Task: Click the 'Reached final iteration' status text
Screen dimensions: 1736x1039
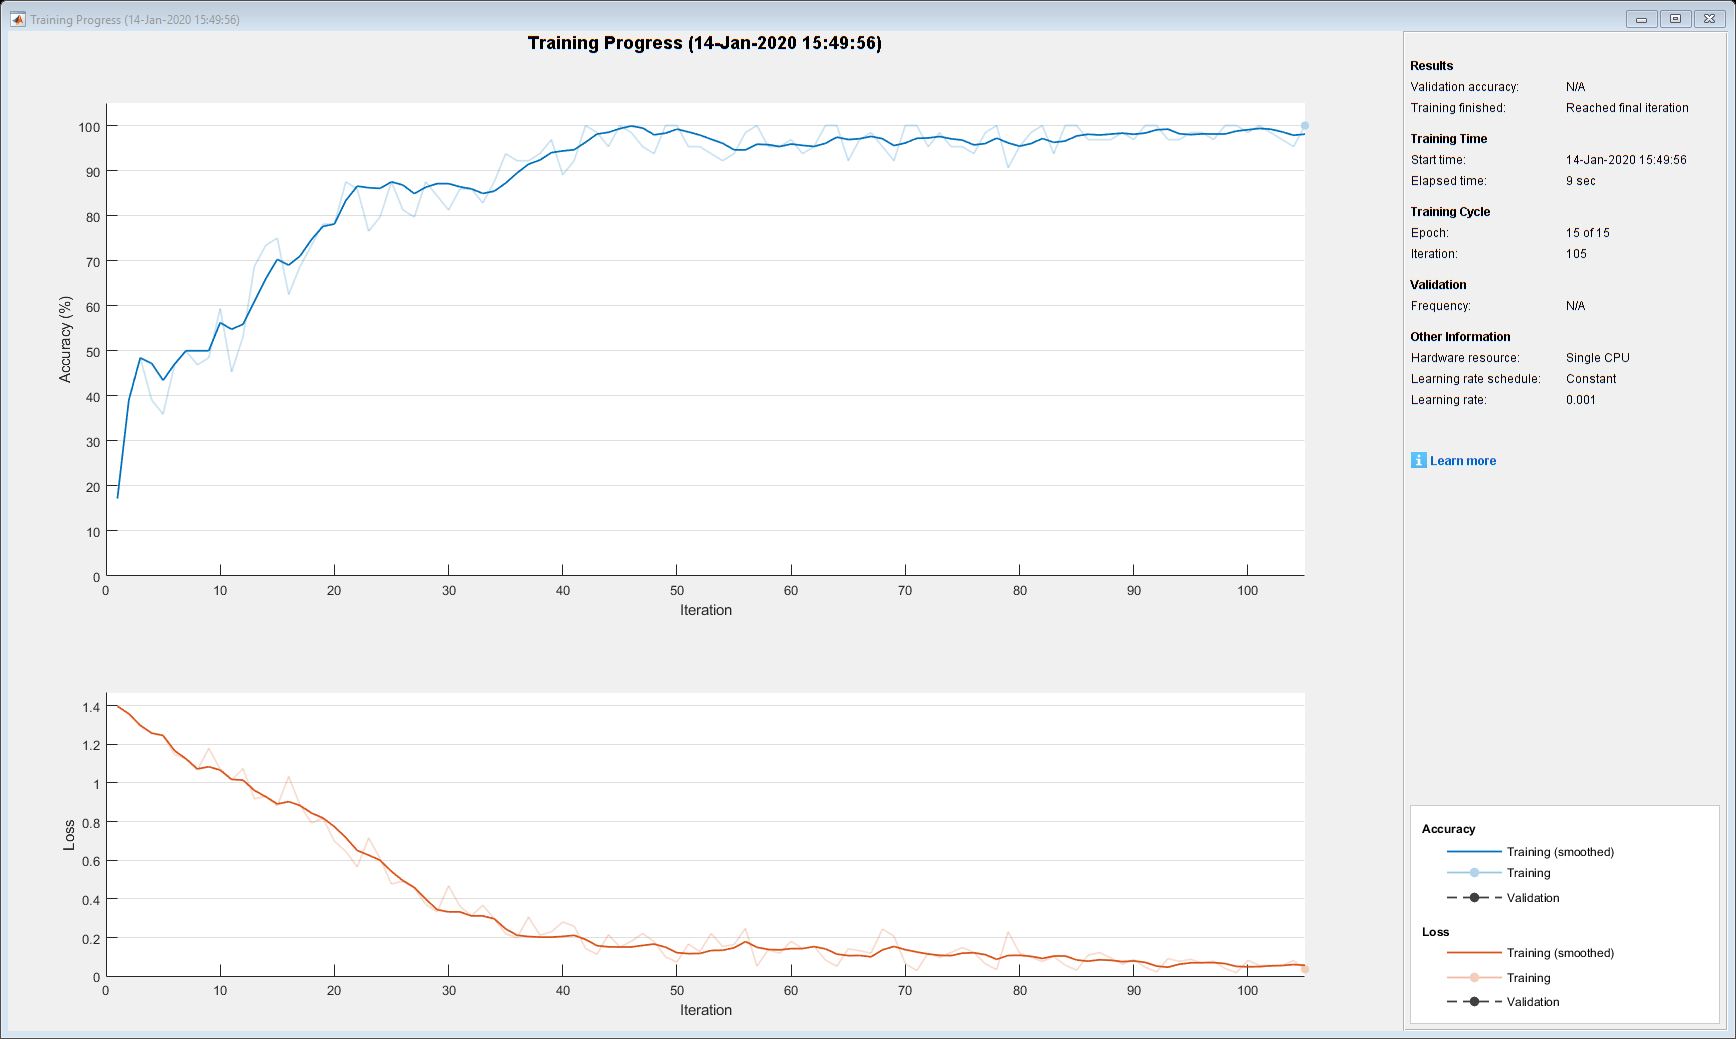Action: click(x=1627, y=108)
